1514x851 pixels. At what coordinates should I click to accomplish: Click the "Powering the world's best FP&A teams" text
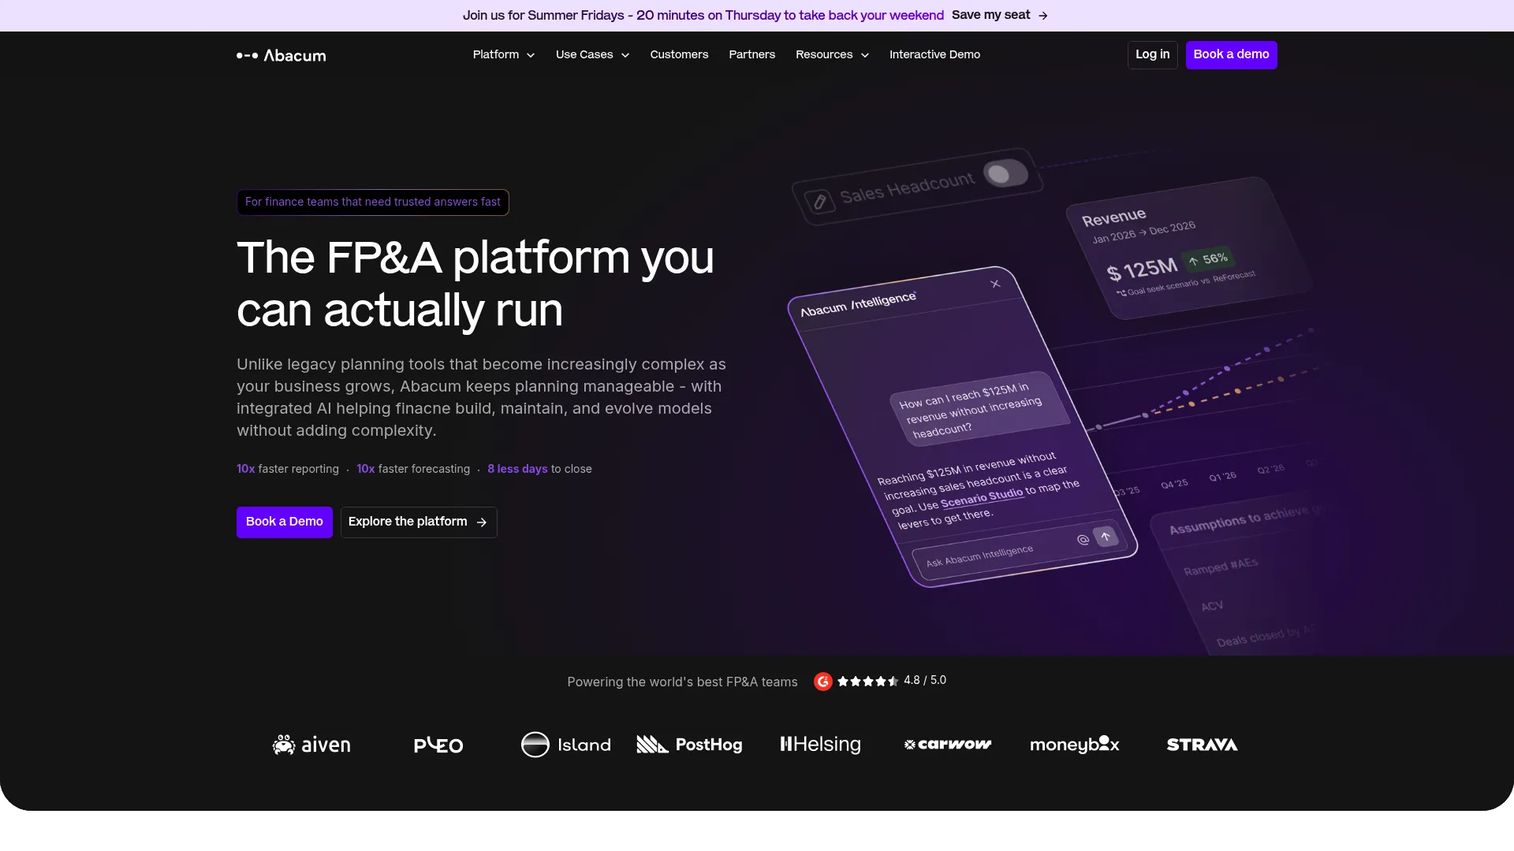(682, 682)
